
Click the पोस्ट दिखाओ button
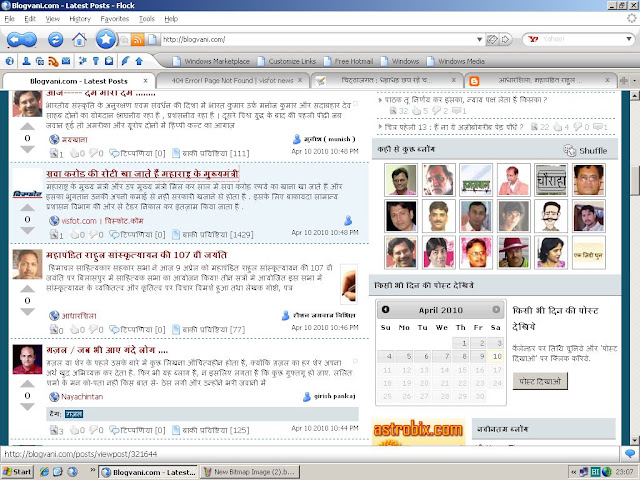click(x=540, y=381)
